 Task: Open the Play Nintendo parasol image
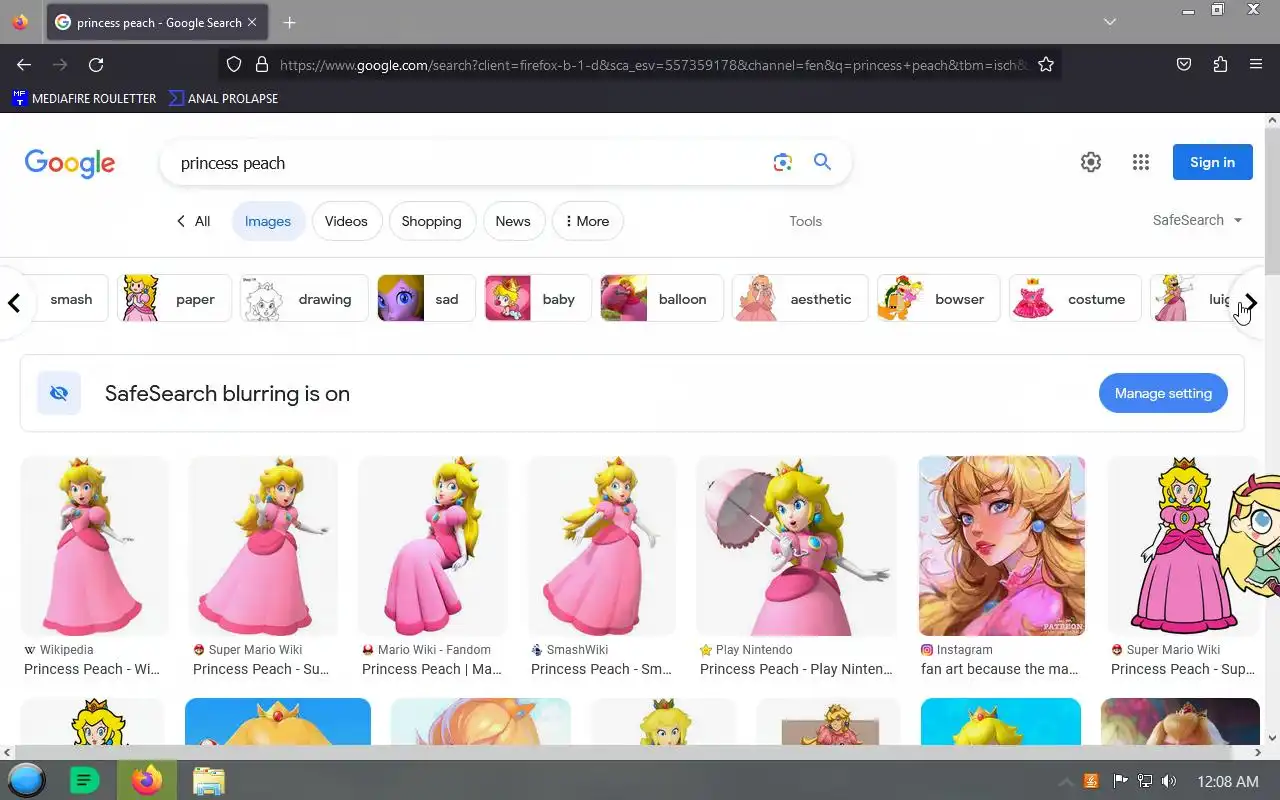click(796, 546)
